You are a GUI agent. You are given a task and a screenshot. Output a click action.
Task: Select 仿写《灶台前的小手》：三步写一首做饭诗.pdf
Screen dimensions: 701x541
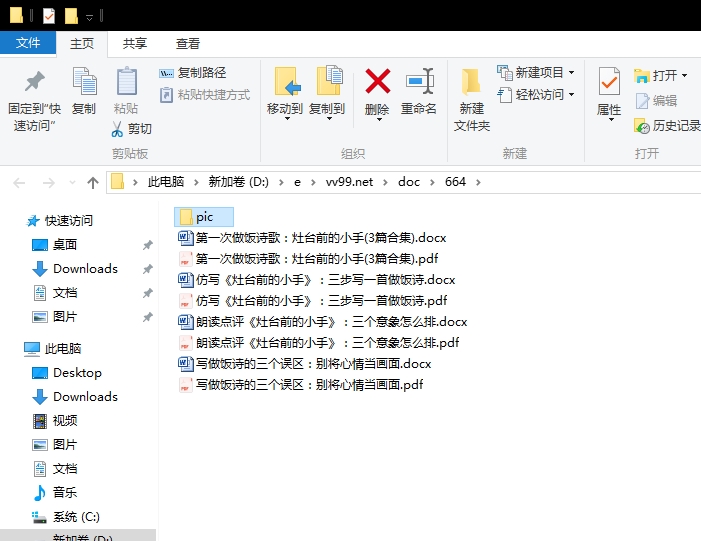[x=313, y=300]
